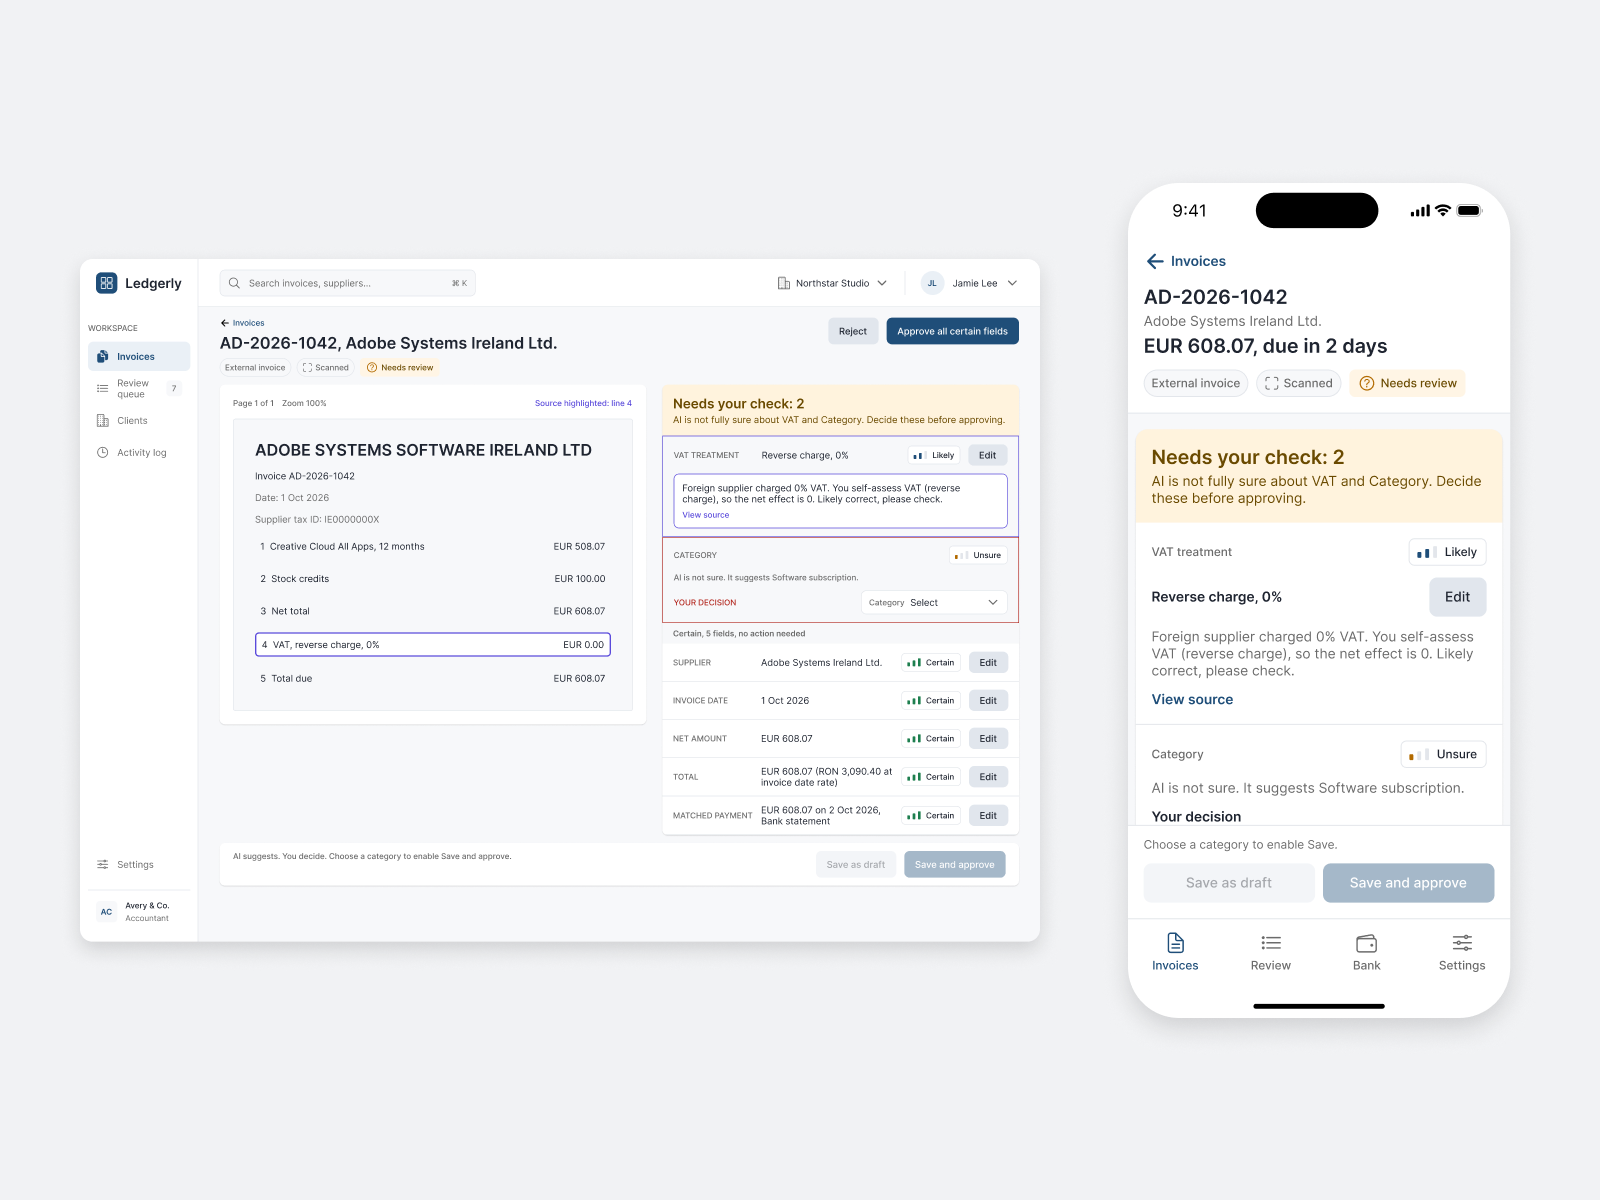Tap the Review tab on mobile
Image resolution: width=1600 pixels, height=1200 pixels.
pyautogui.click(x=1271, y=952)
